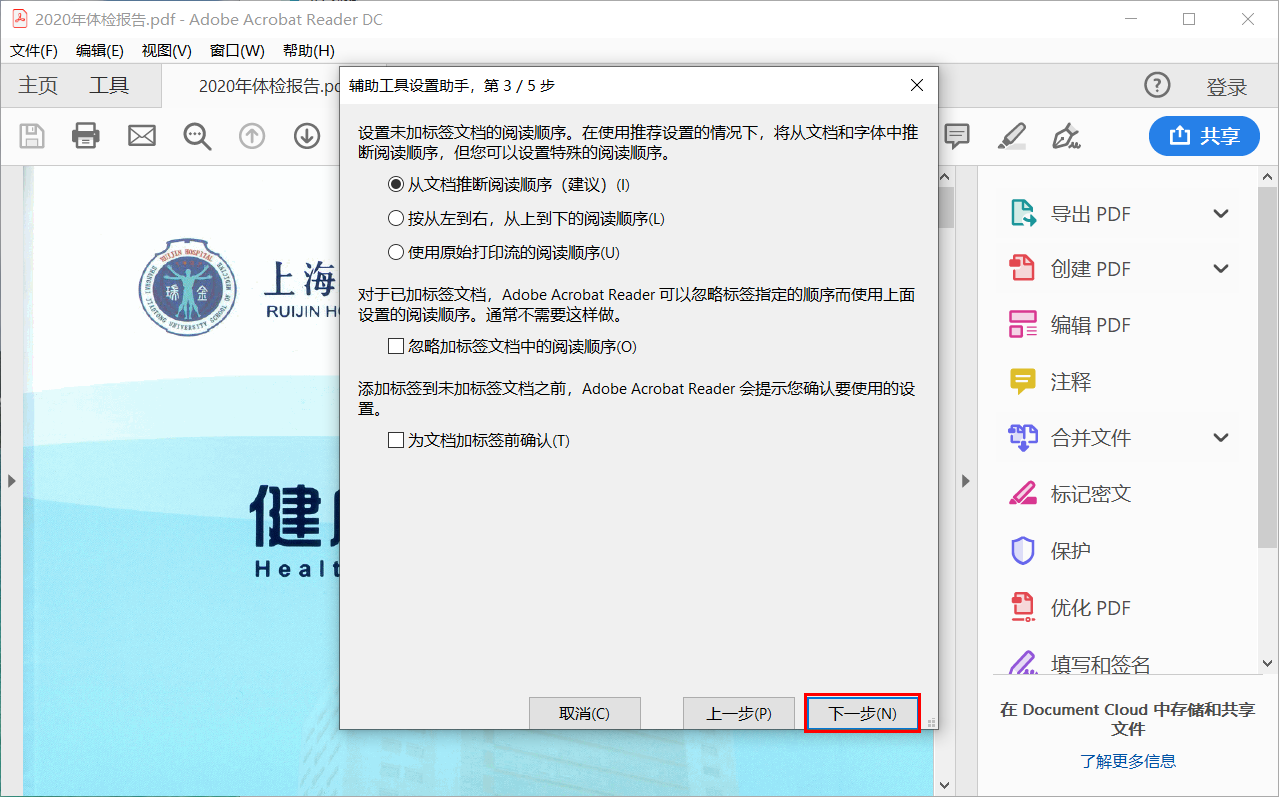This screenshot has height=797, width=1279.
Task: Click the document vertical scrollbar thumb
Action: (945, 208)
